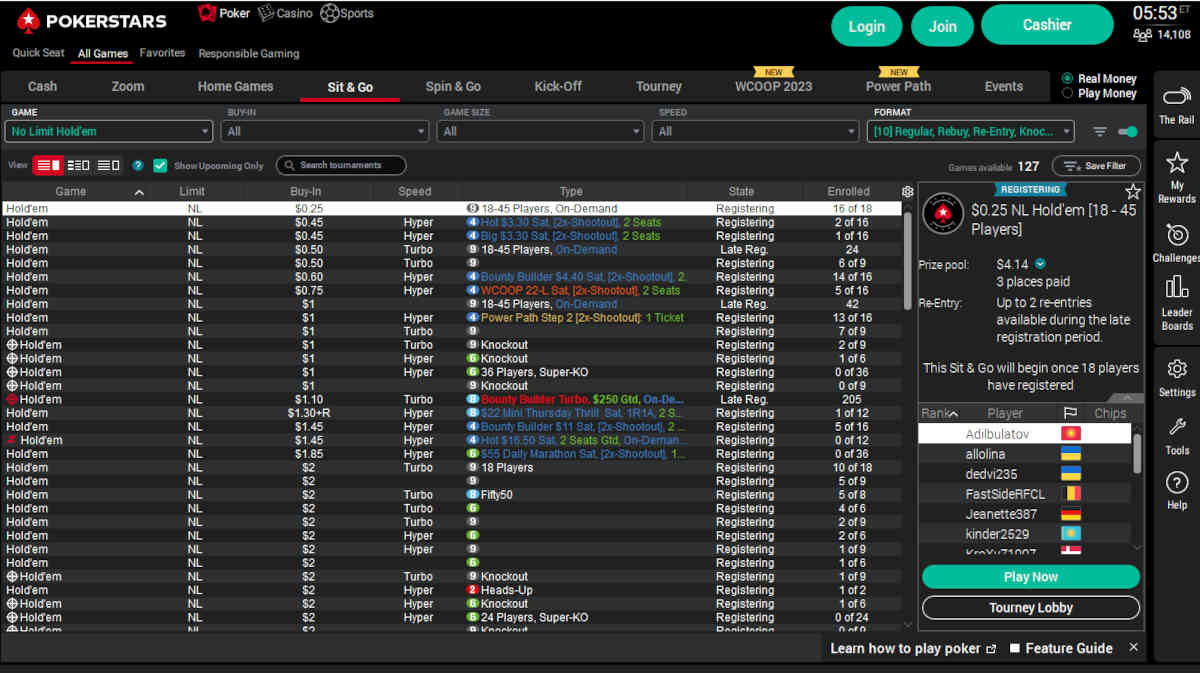Open the Tourney Lobby
This screenshot has width=1200, height=673.
pos(1030,608)
